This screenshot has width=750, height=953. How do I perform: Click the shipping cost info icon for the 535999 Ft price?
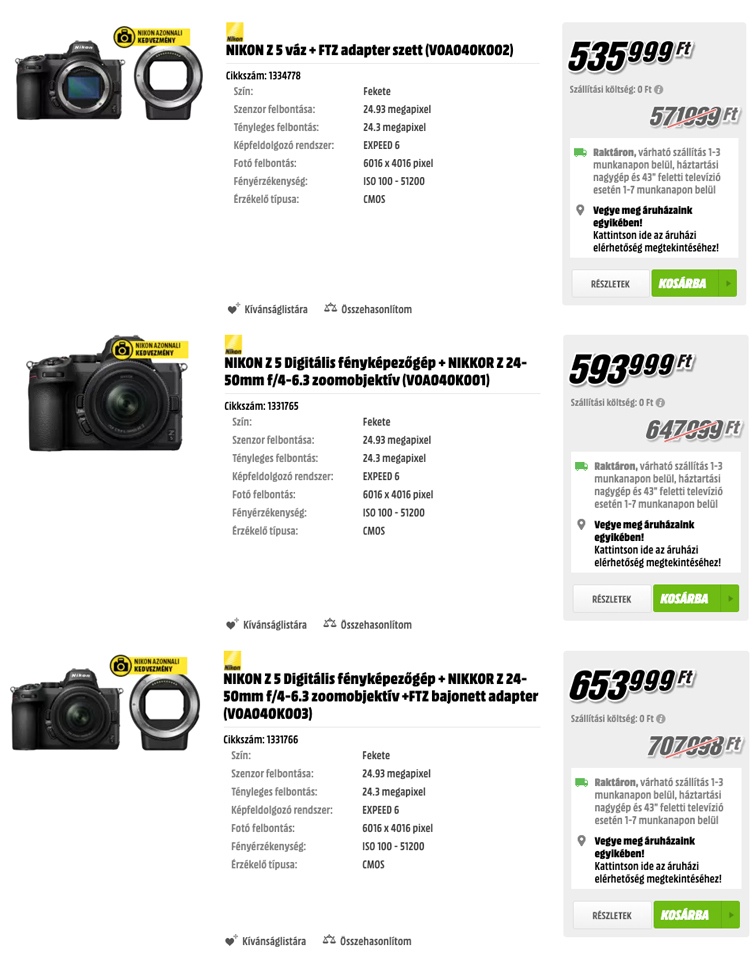659,89
